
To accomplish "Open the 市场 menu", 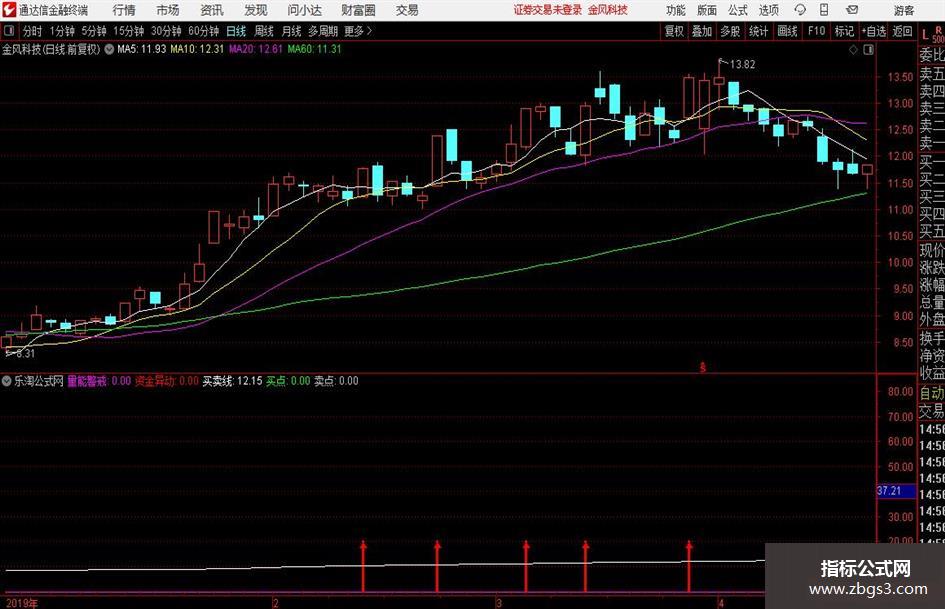I will pyautogui.click(x=168, y=10).
